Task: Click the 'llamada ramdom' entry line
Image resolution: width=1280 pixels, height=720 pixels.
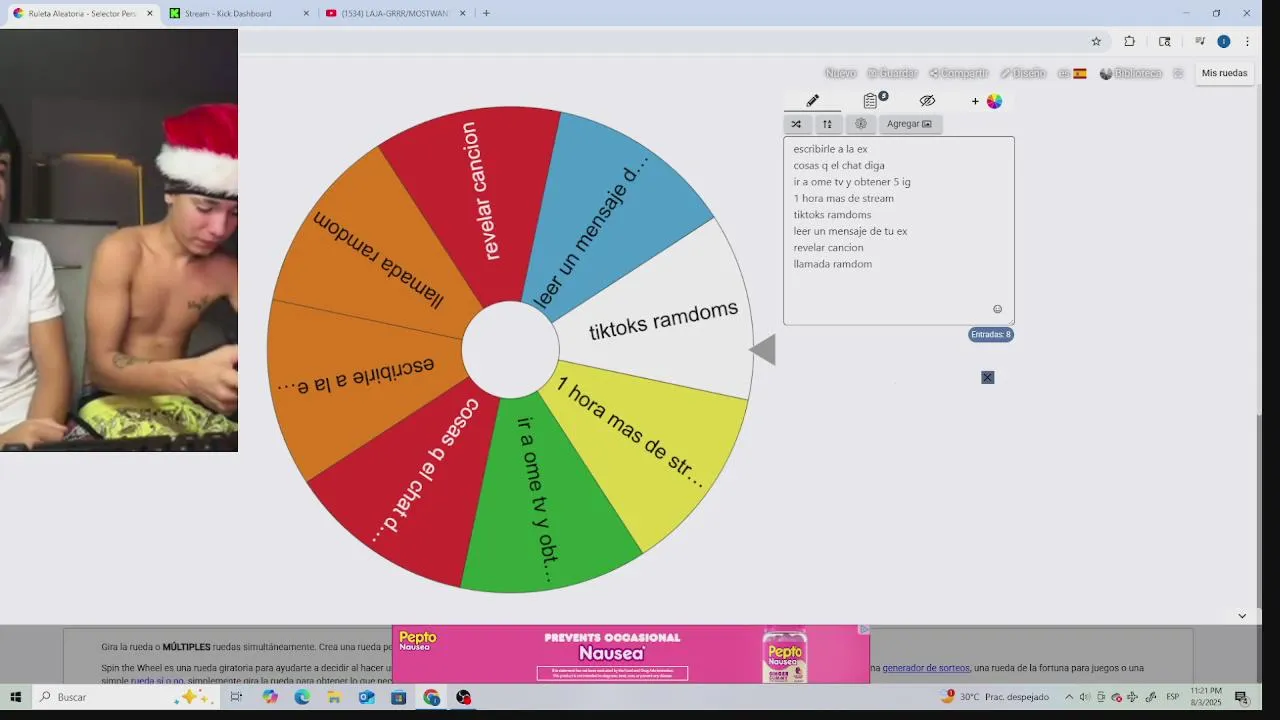Action: click(x=832, y=264)
